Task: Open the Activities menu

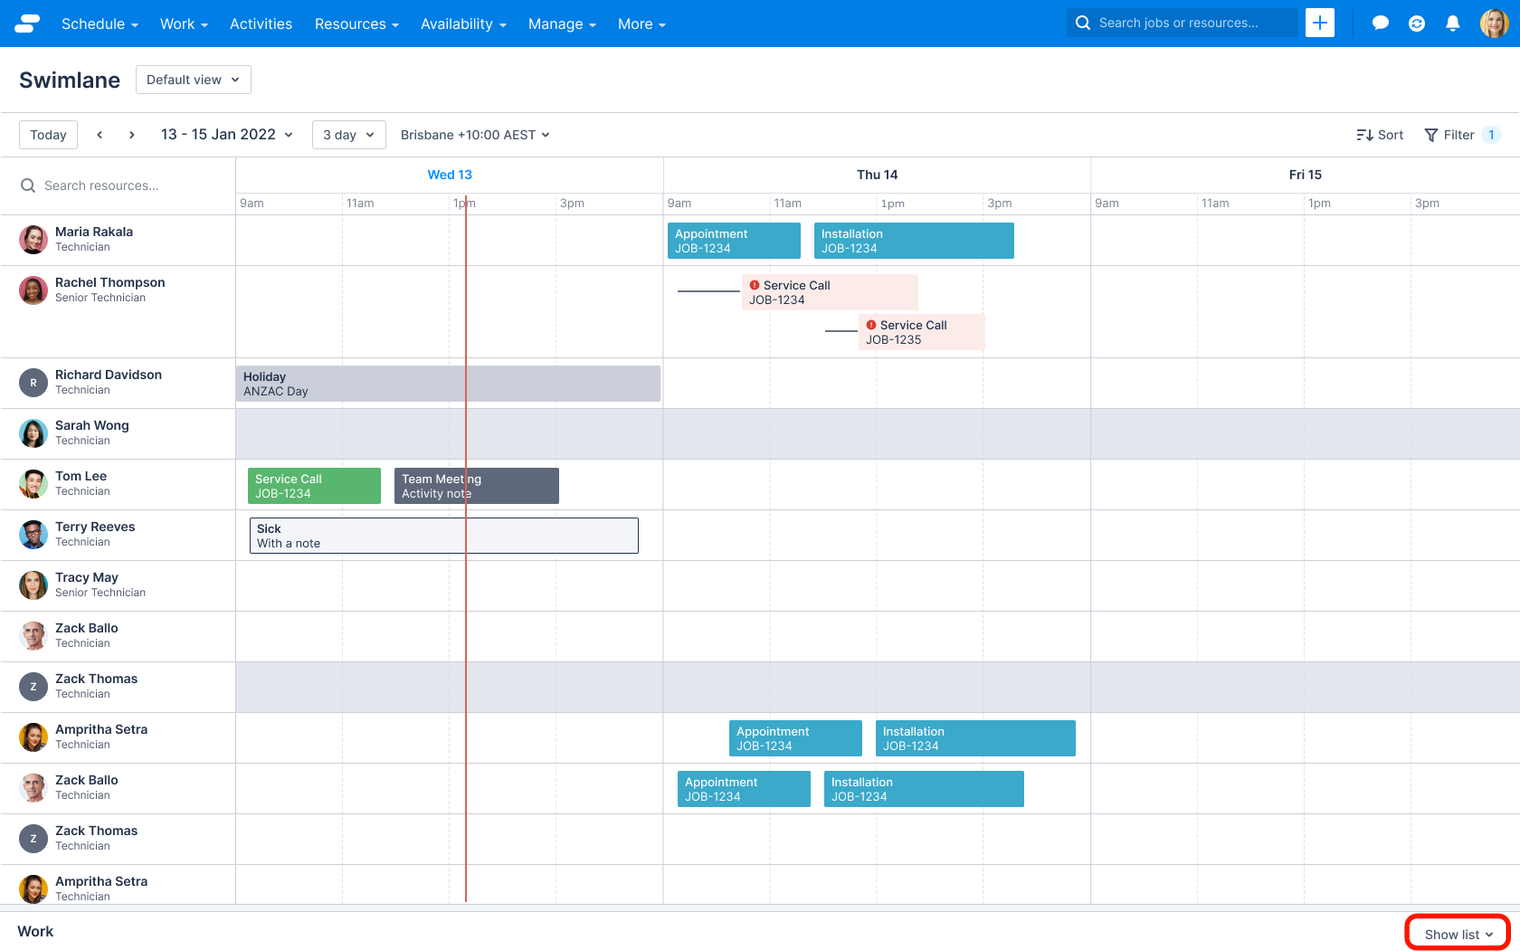Action: pos(261,23)
